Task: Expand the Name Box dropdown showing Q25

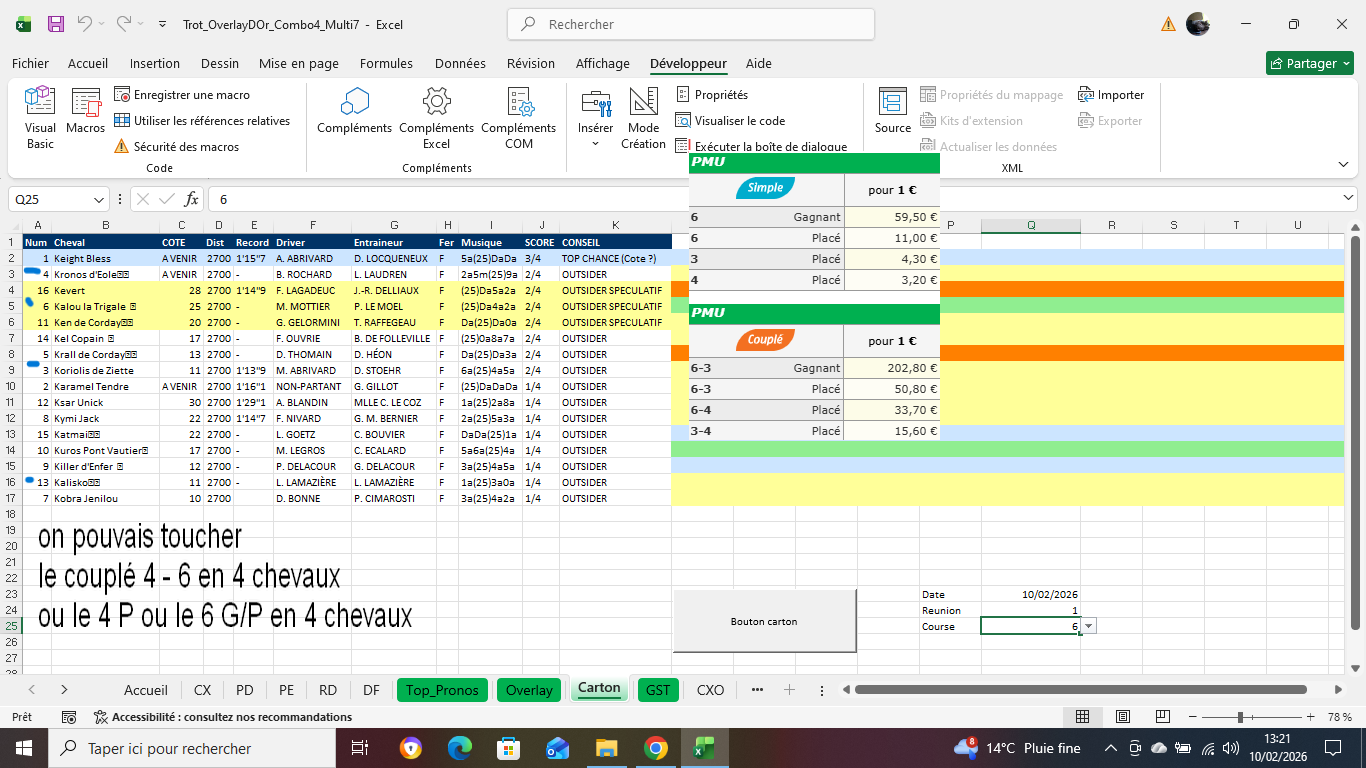Action: [98, 199]
